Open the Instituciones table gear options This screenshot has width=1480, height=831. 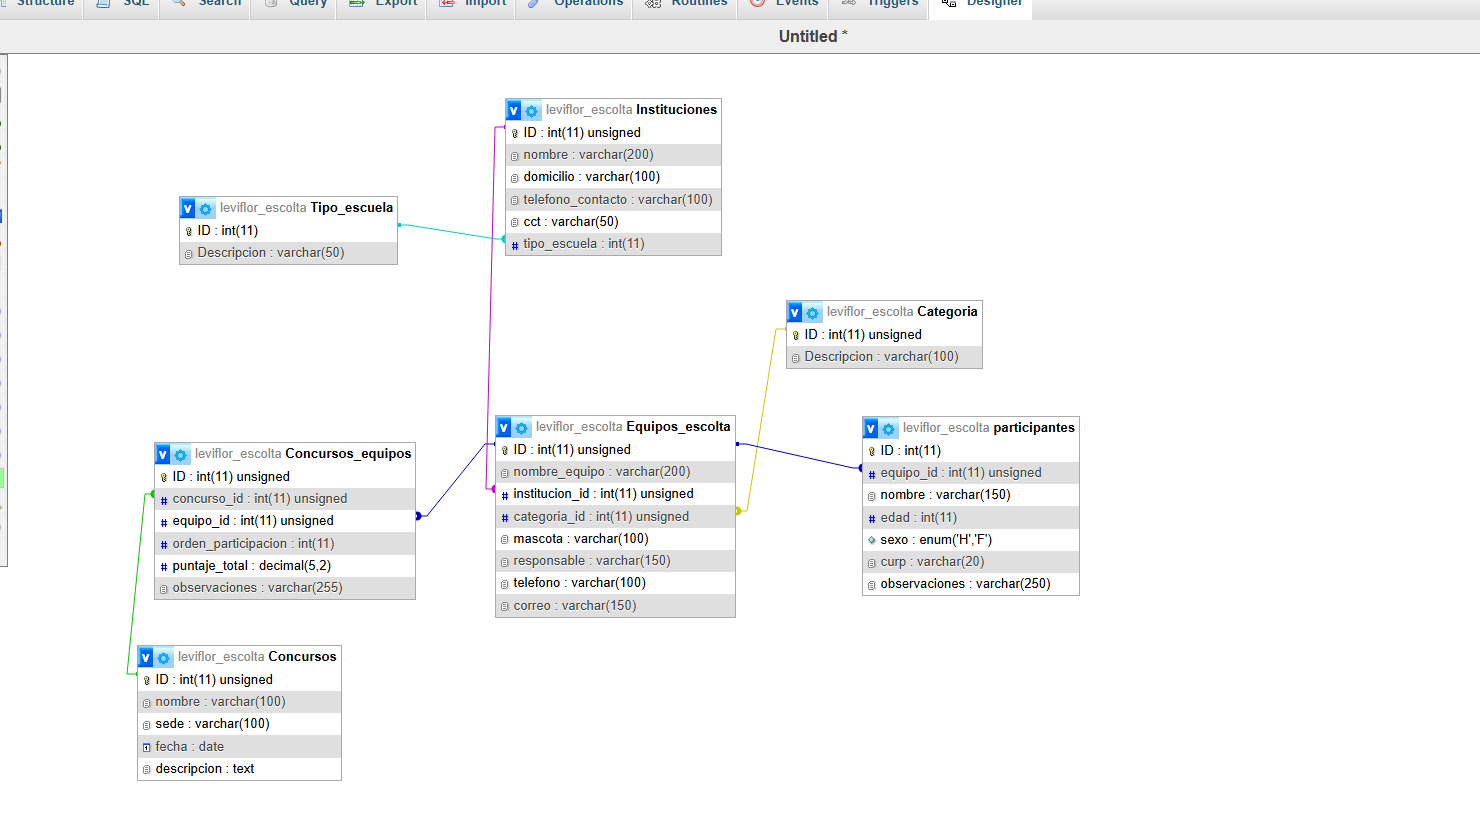tap(532, 111)
